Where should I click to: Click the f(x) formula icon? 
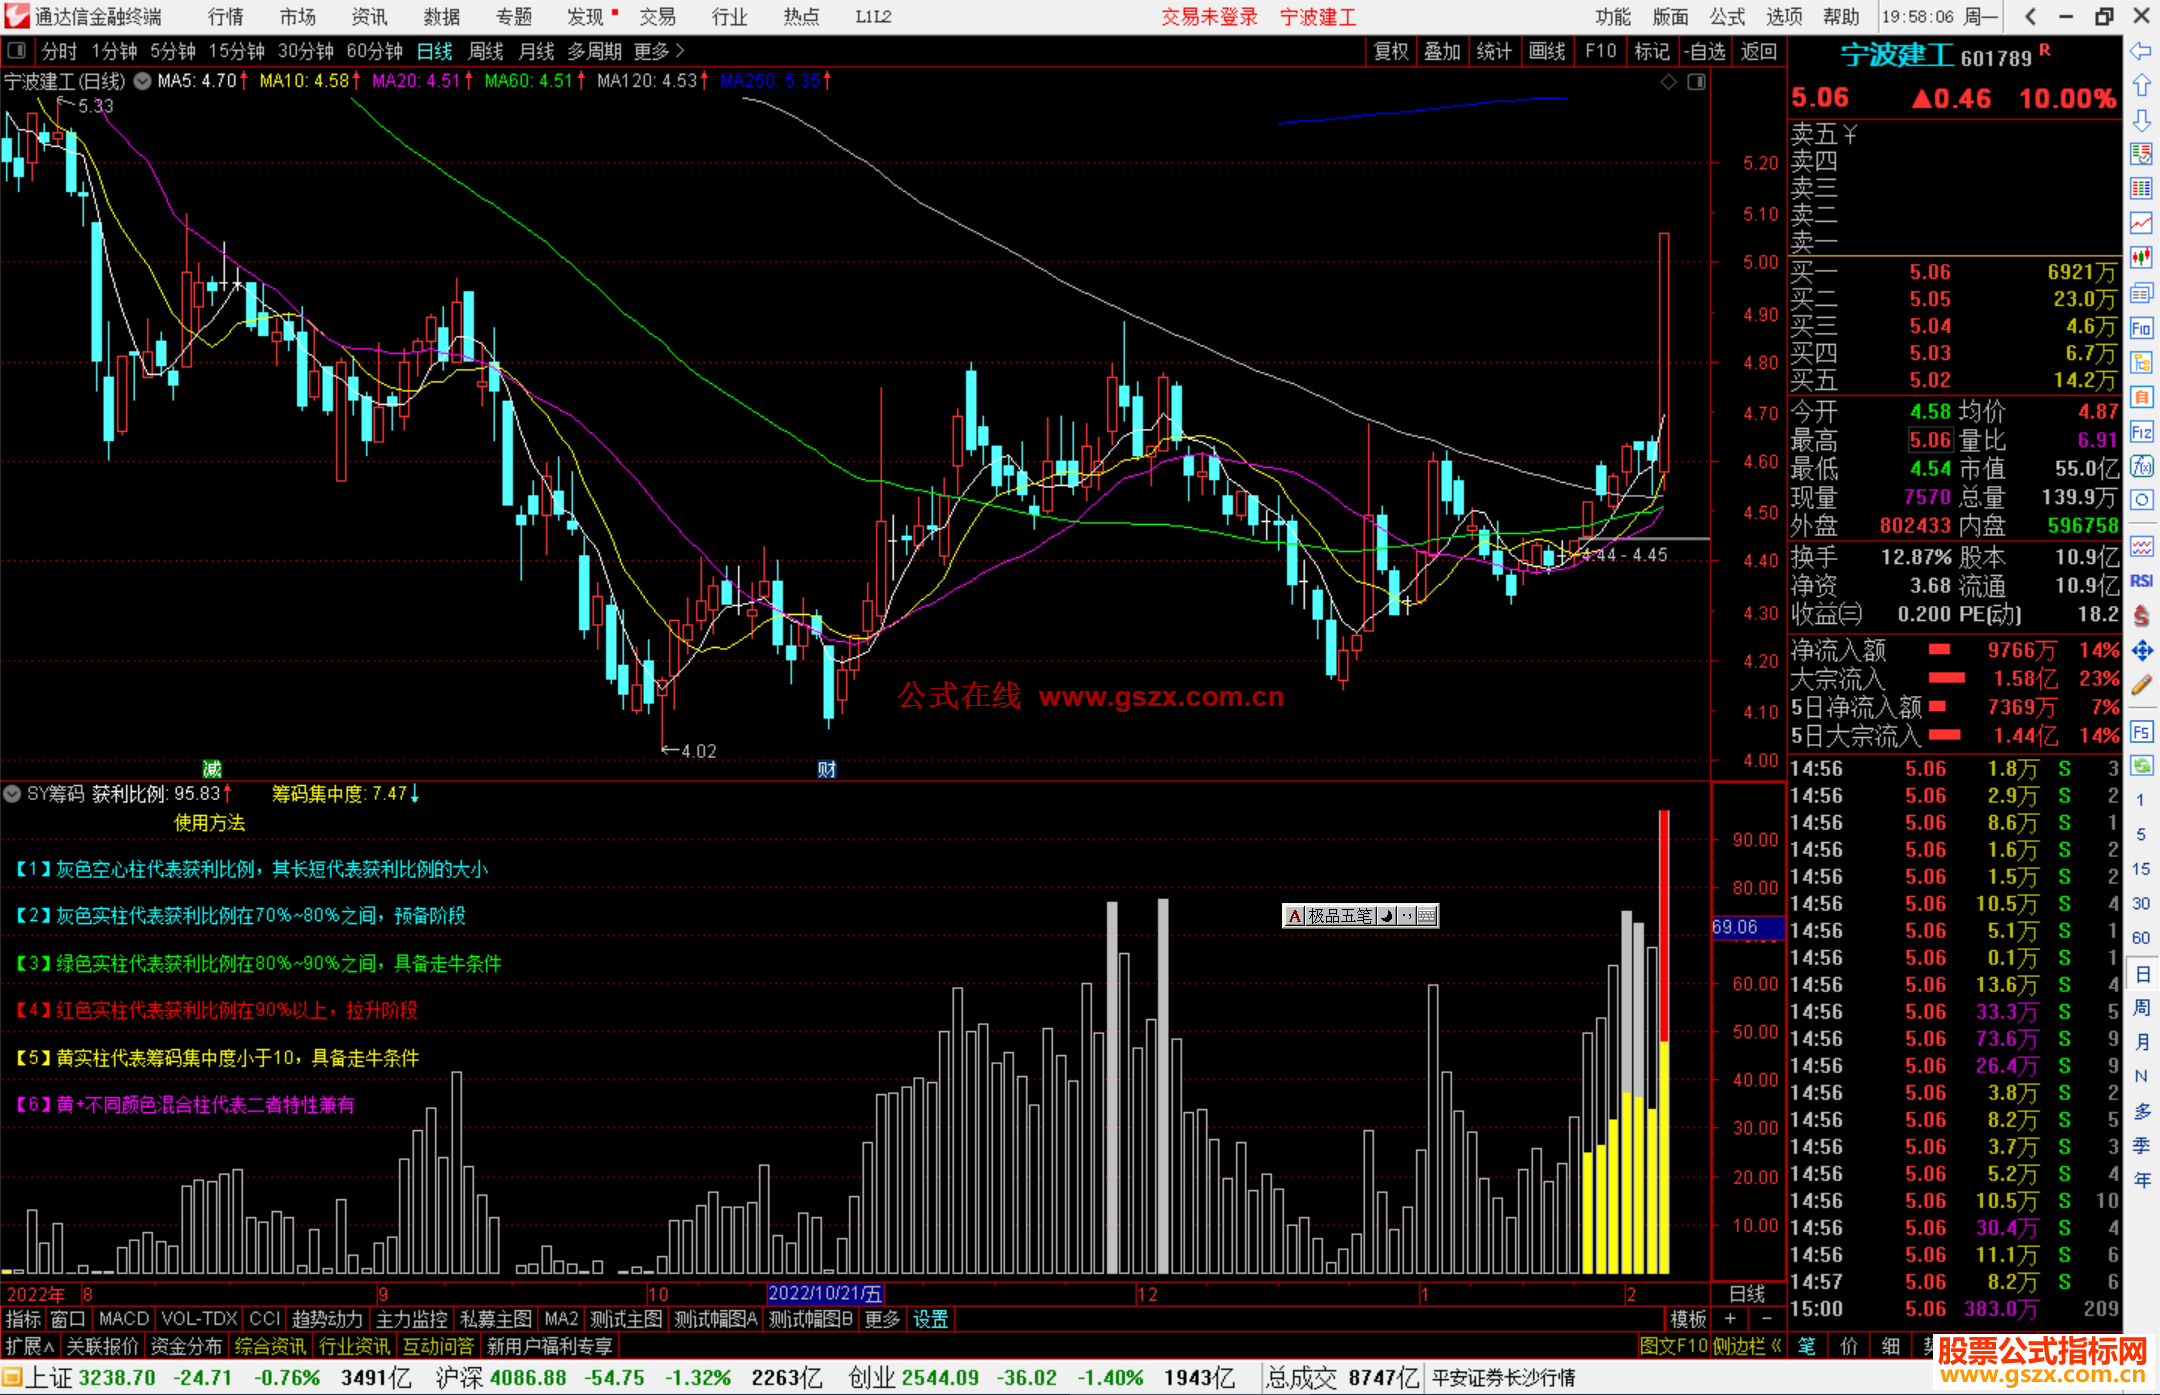2141,466
